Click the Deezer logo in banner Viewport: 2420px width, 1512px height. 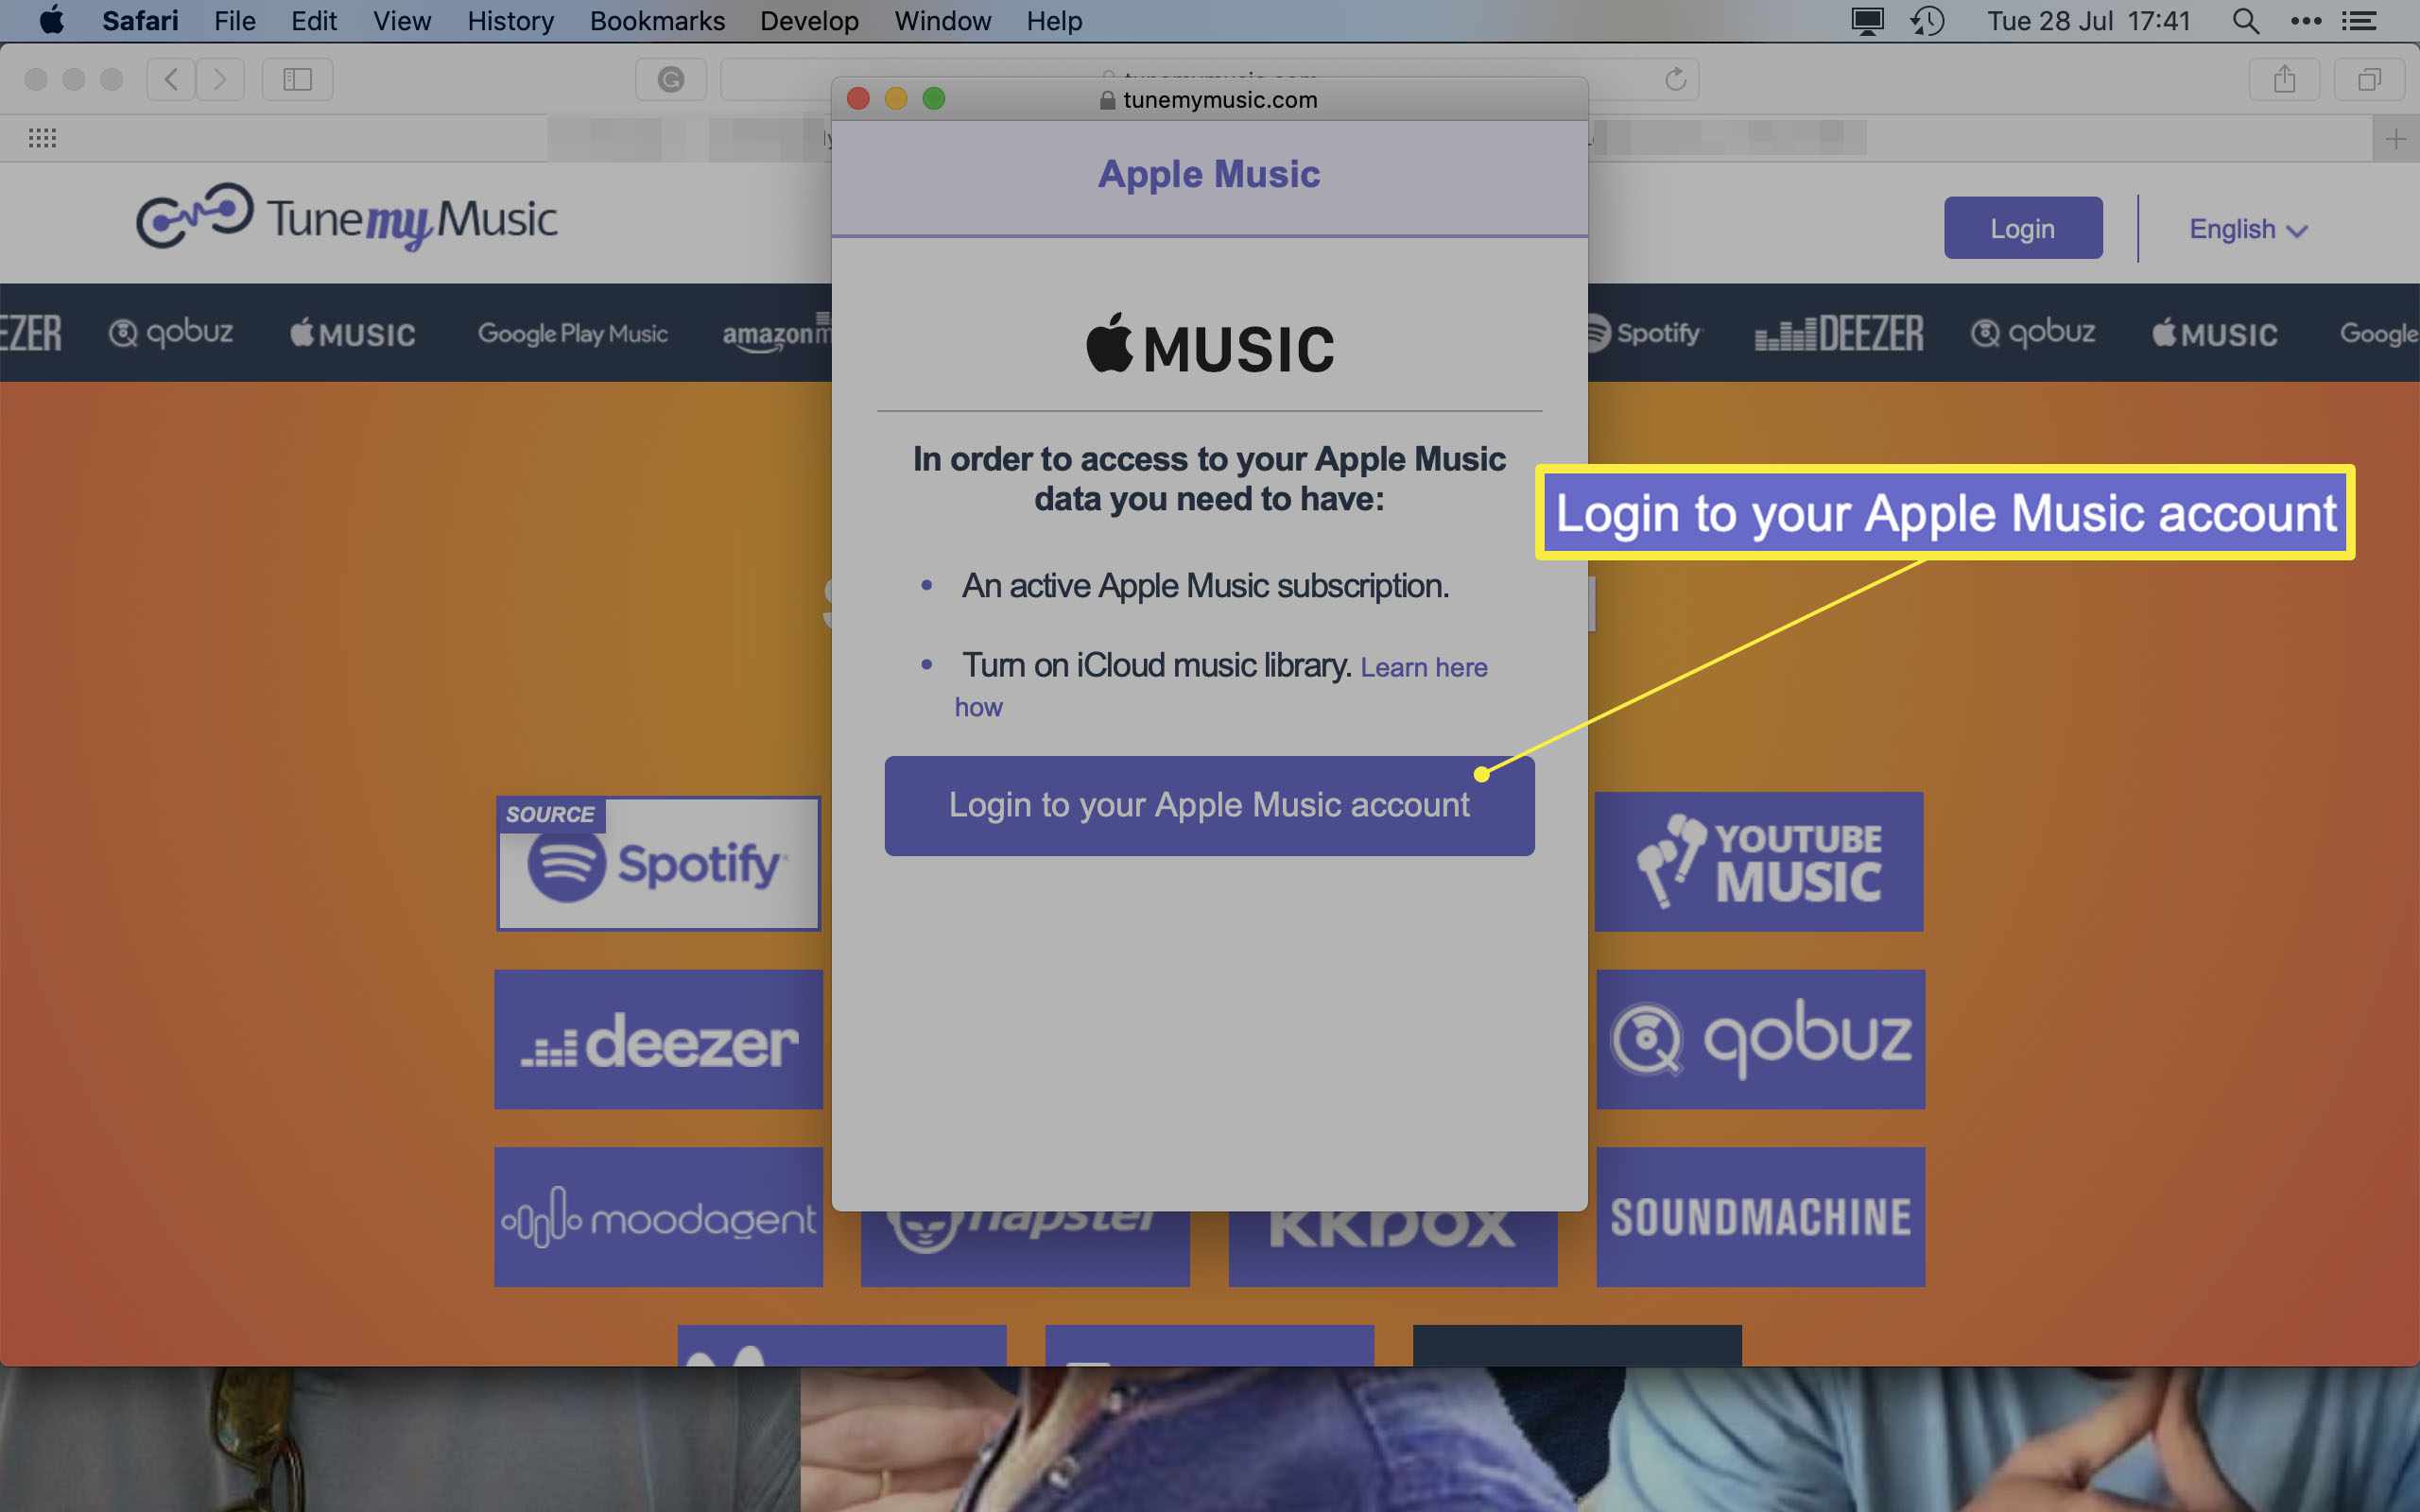click(1839, 333)
